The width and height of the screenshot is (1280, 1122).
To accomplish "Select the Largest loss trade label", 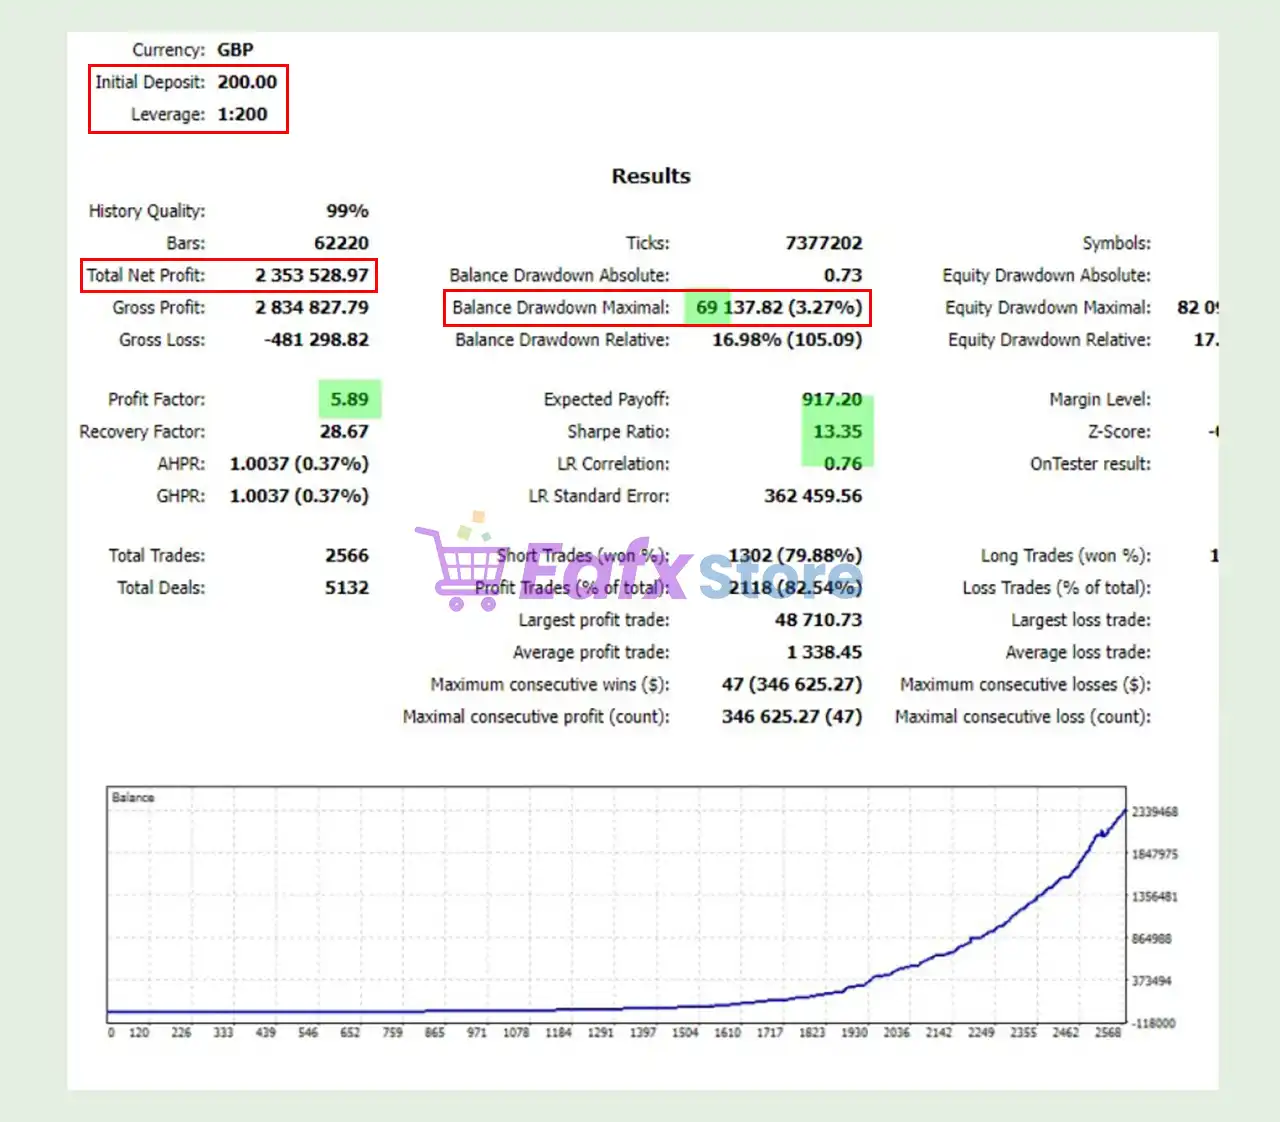I will click(x=1080, y=620).
